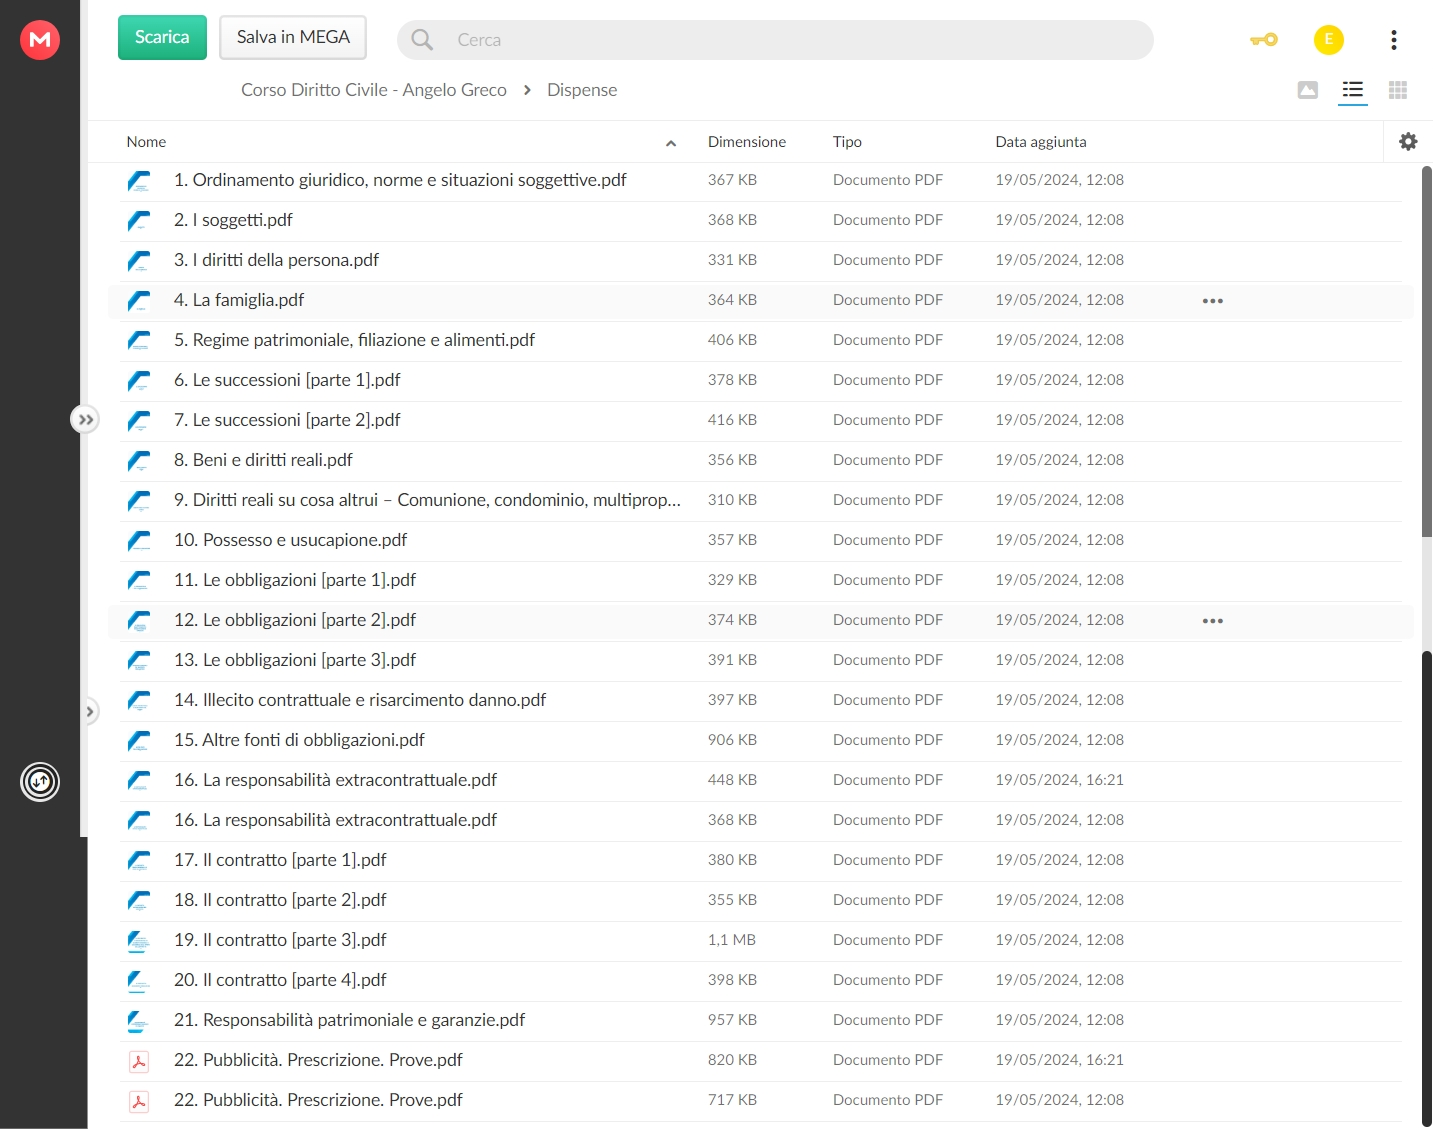Screen dimensions: 1433x1129
Task: Switch to grid thumbnail view
Action: (1398, 90)
